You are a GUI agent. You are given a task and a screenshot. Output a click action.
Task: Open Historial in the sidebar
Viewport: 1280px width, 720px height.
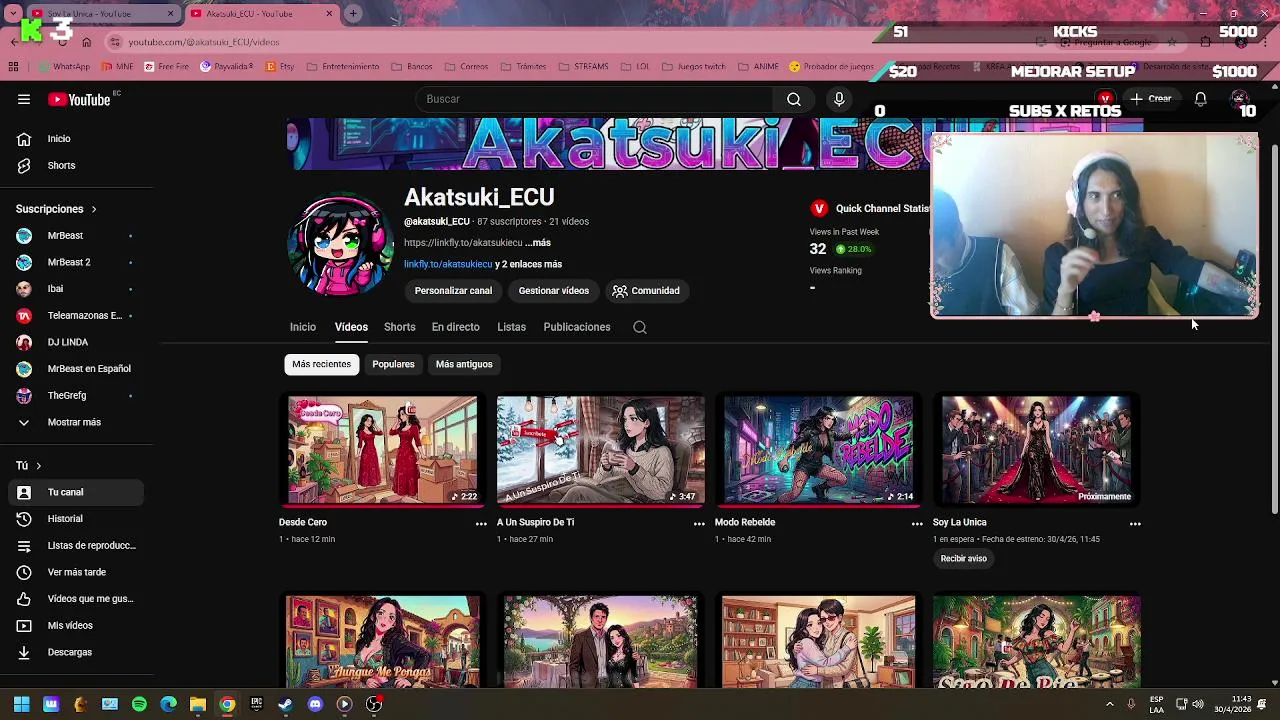click(x=76, y=519)
